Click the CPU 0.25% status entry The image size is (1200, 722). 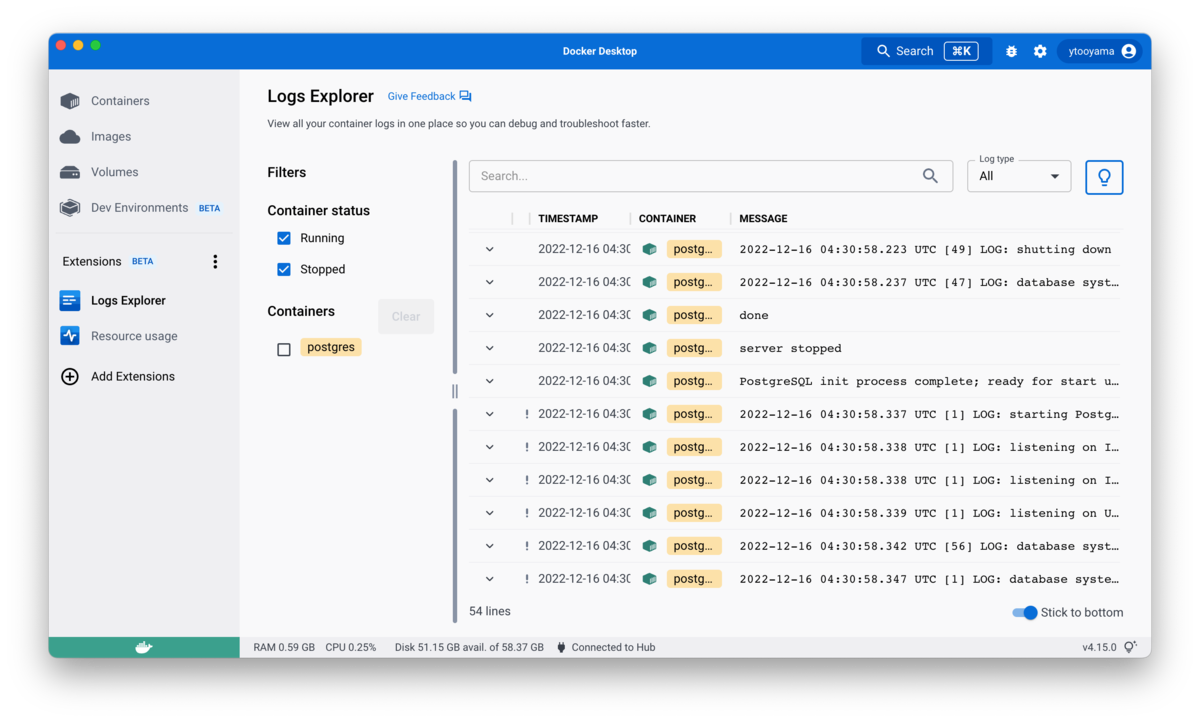(351, 648)
